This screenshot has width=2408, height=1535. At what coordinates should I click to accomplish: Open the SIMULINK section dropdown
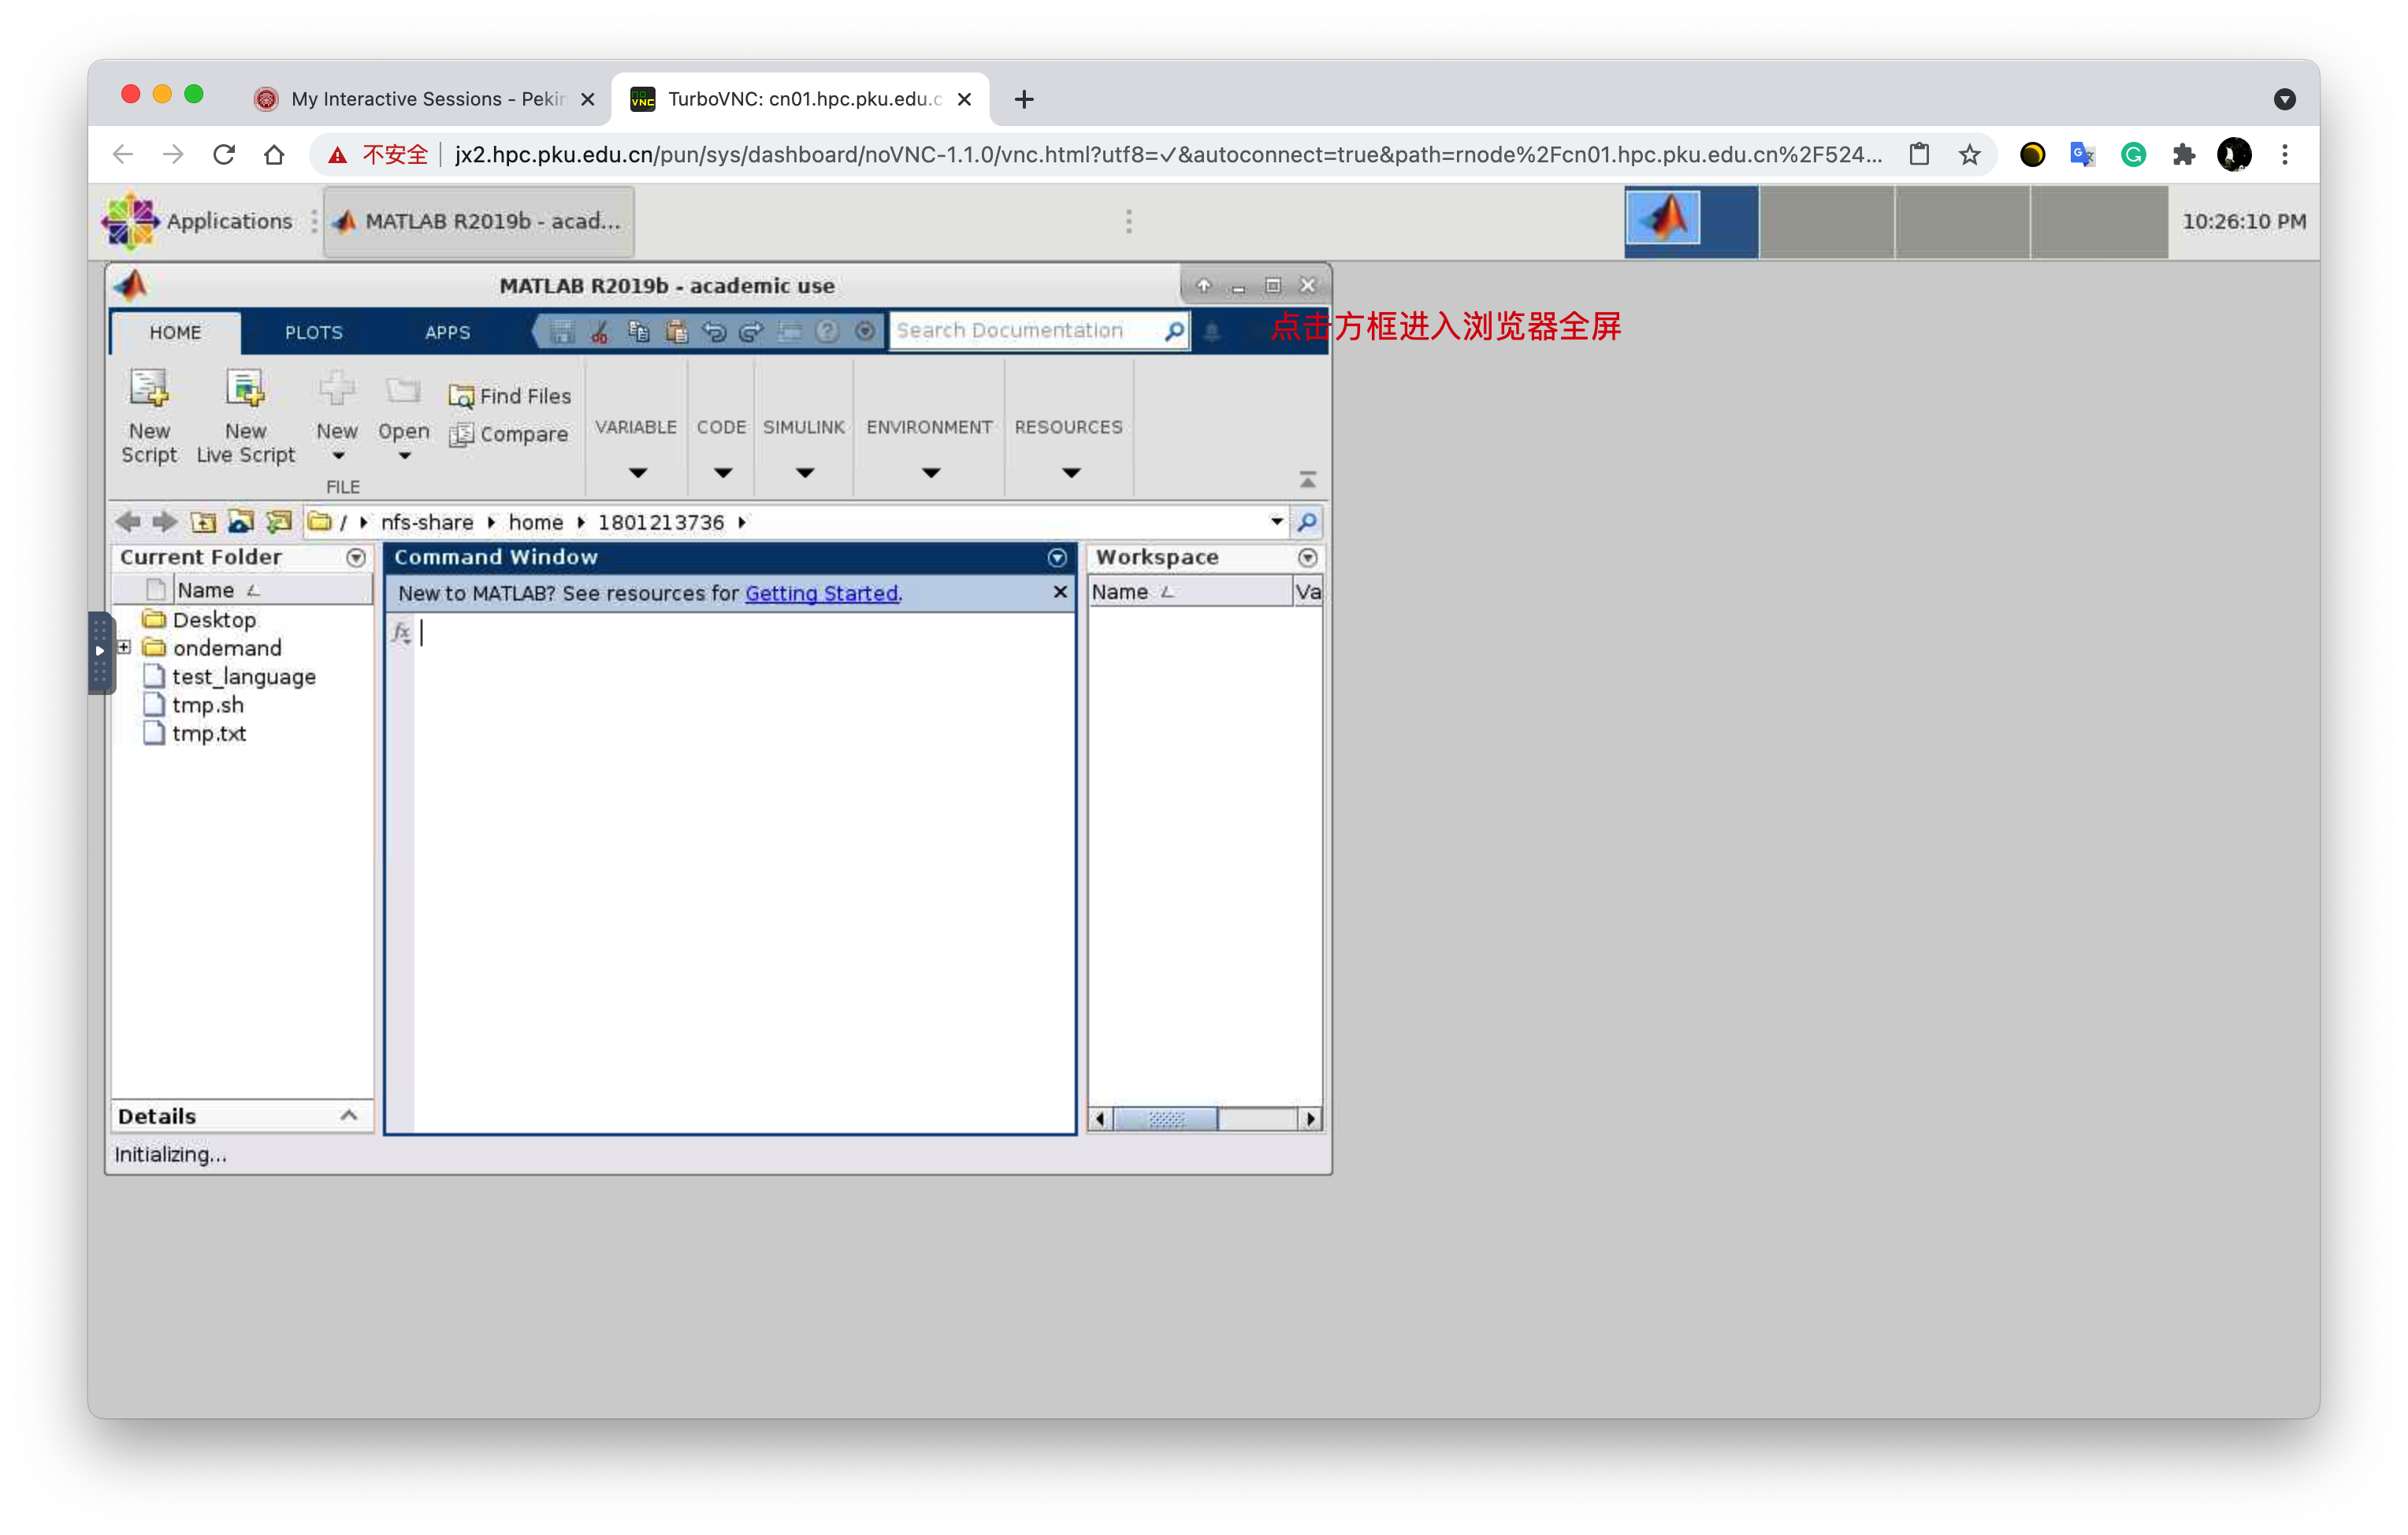point(804,472)
